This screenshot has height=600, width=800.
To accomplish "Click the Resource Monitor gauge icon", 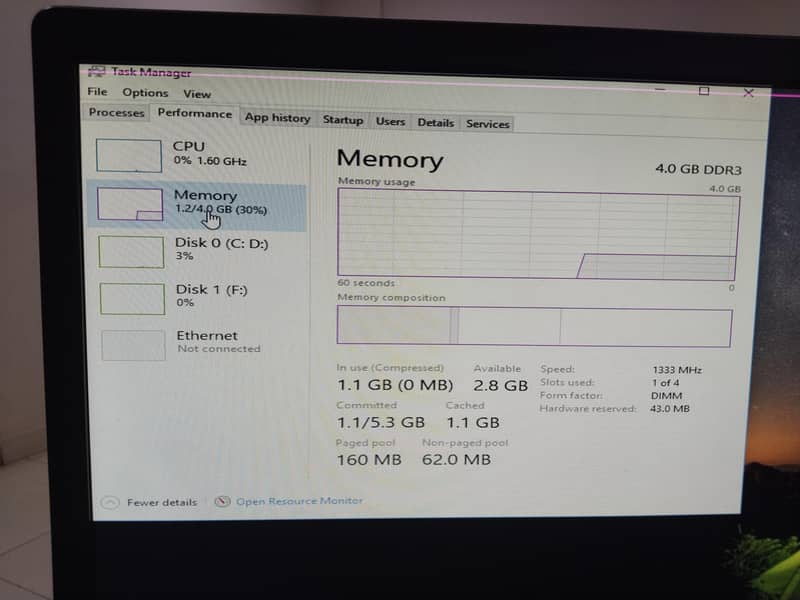I will (222, 502).
